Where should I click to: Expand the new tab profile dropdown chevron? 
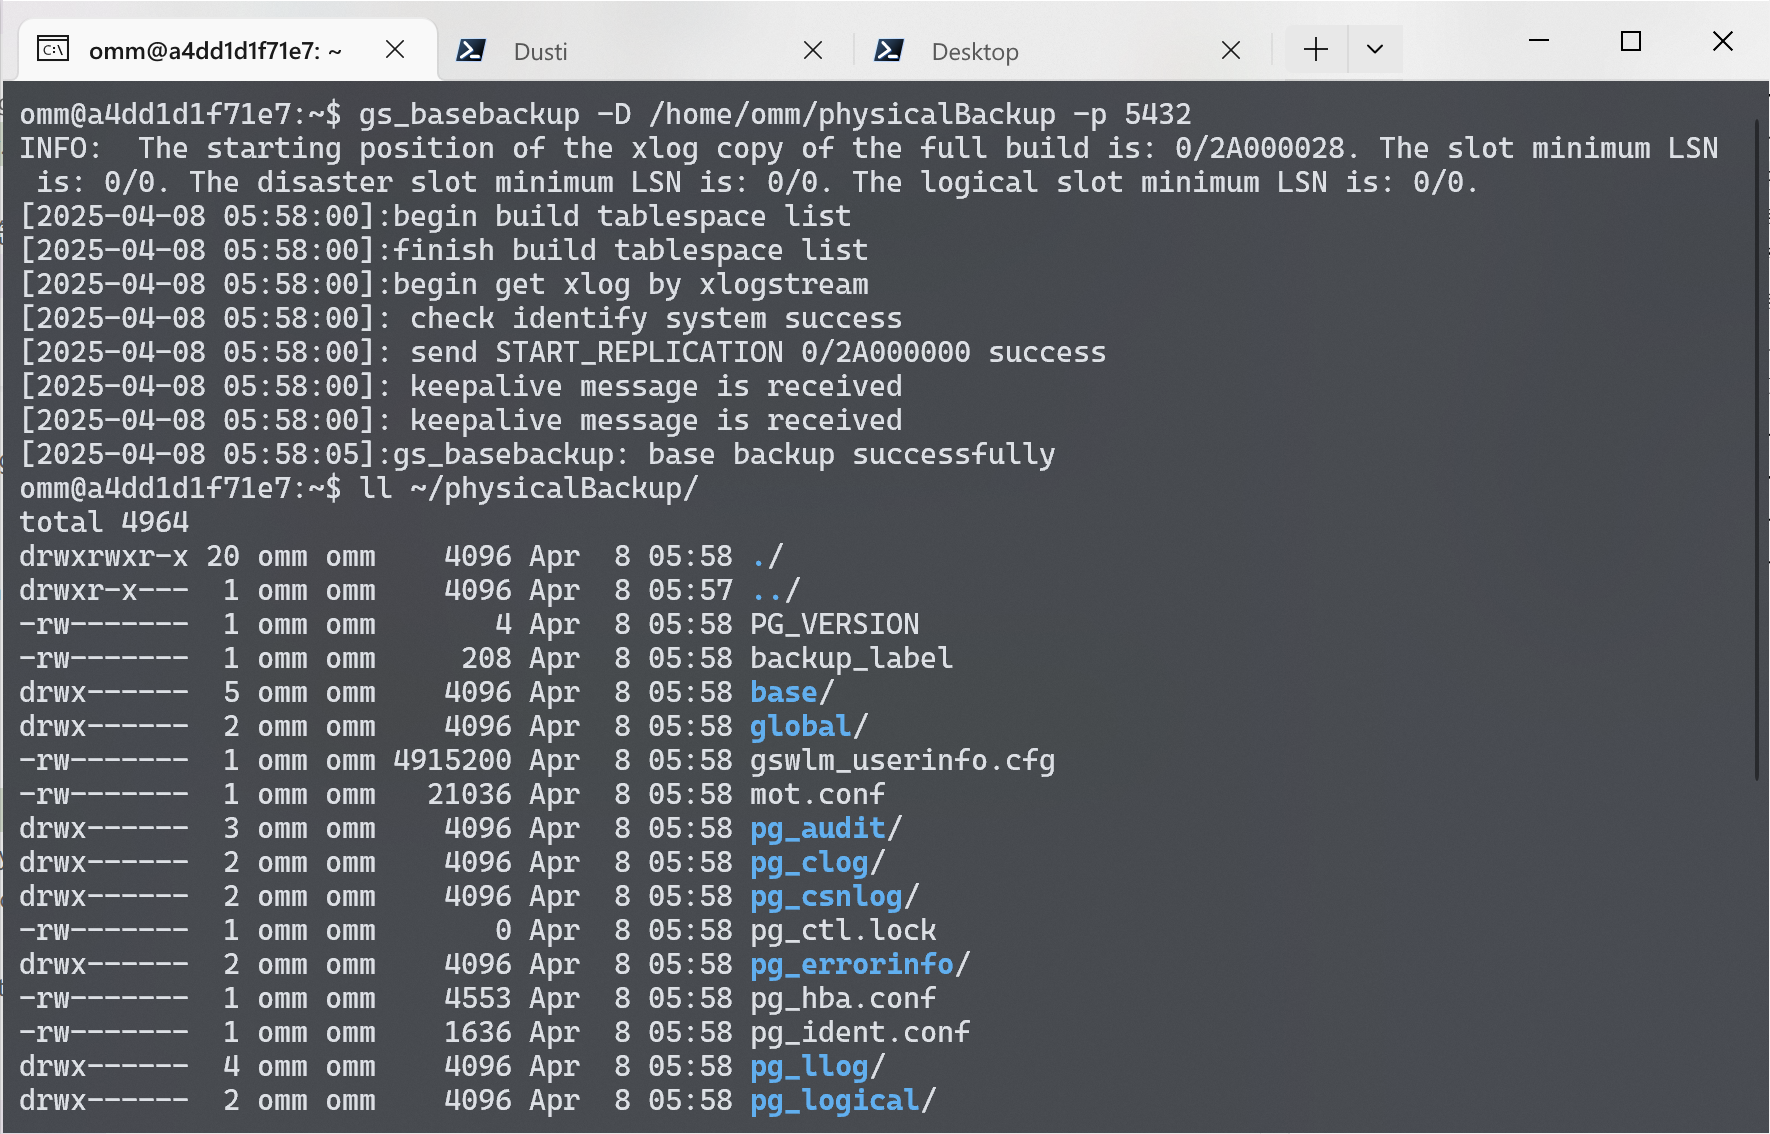[x=1375, y=49]
